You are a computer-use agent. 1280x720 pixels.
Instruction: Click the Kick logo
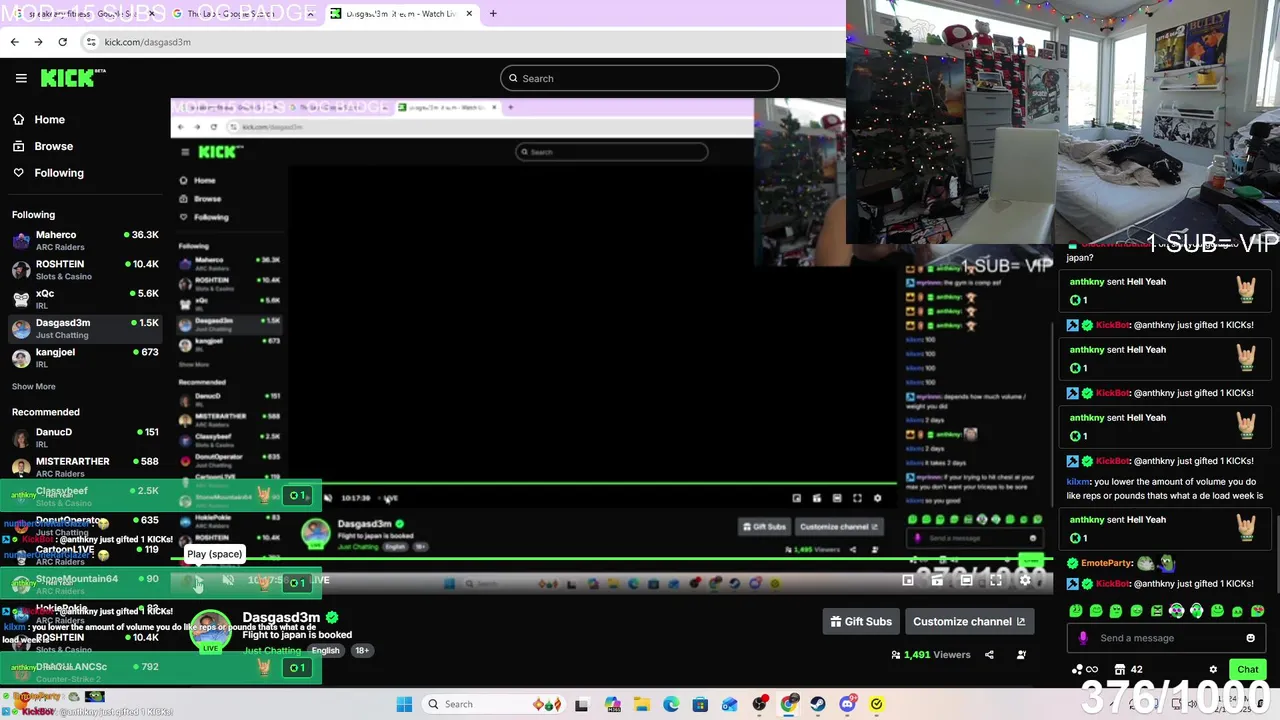[72, 78]
